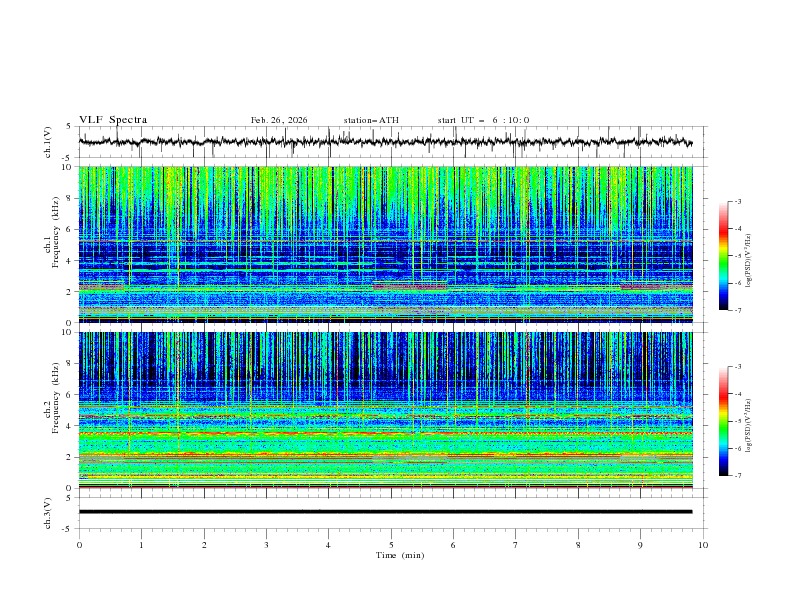This screenshot has height=612, width=792.
Task: Click time axis tick label "6"
Action: tap(453, 545)
